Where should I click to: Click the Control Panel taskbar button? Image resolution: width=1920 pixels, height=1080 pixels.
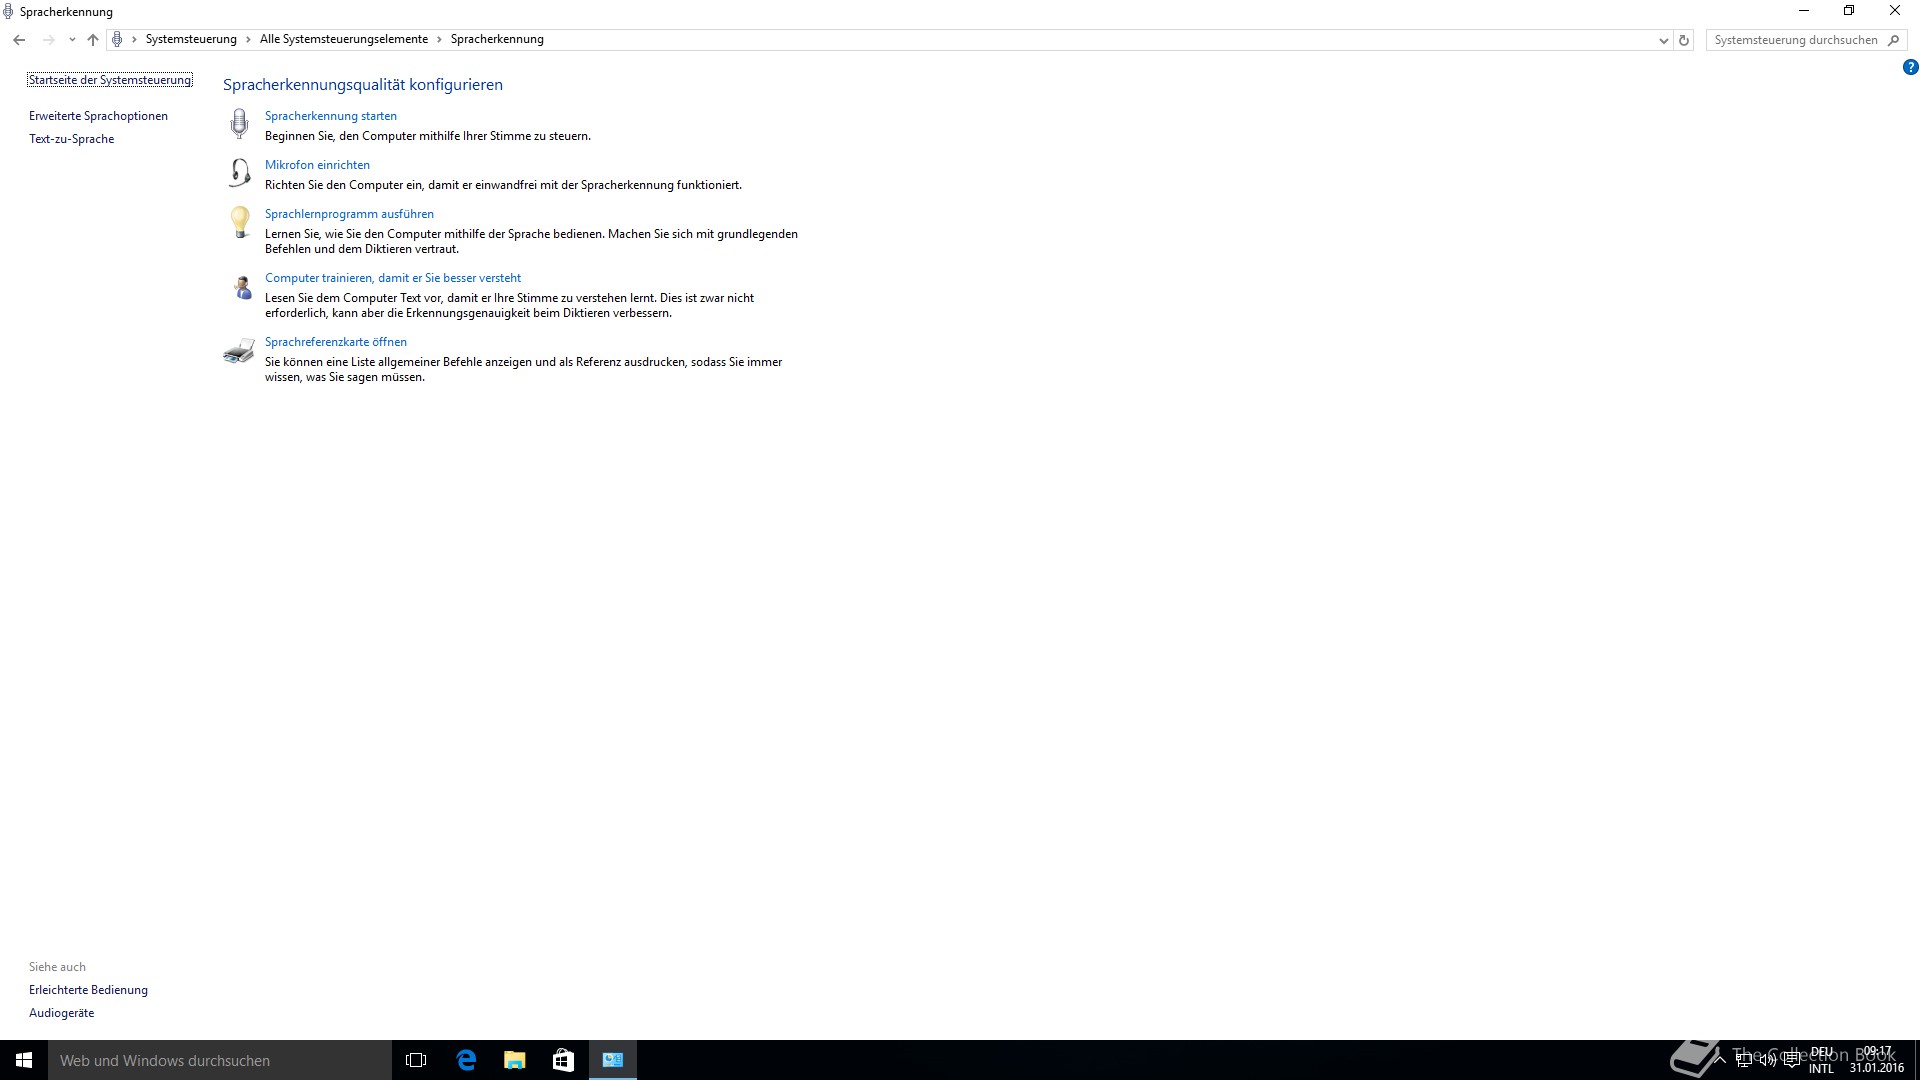(613, 1060)
